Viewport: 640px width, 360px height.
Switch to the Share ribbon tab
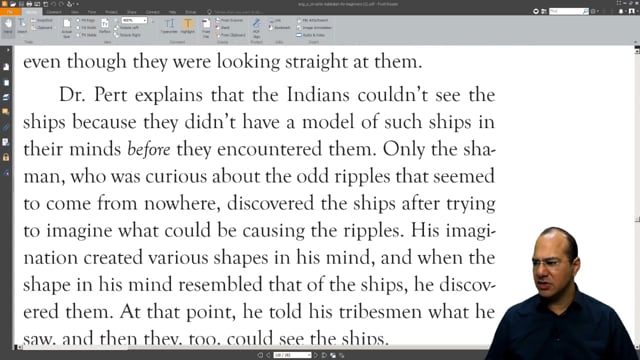(x=131, y=12)
